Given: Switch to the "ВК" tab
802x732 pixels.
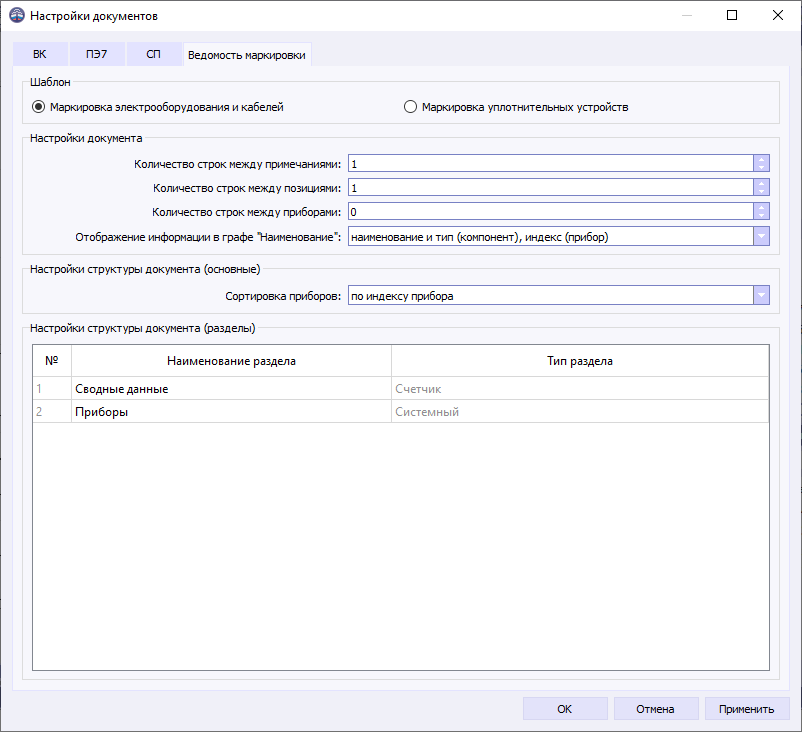Looking at the screenshot, I should [40, 54].
